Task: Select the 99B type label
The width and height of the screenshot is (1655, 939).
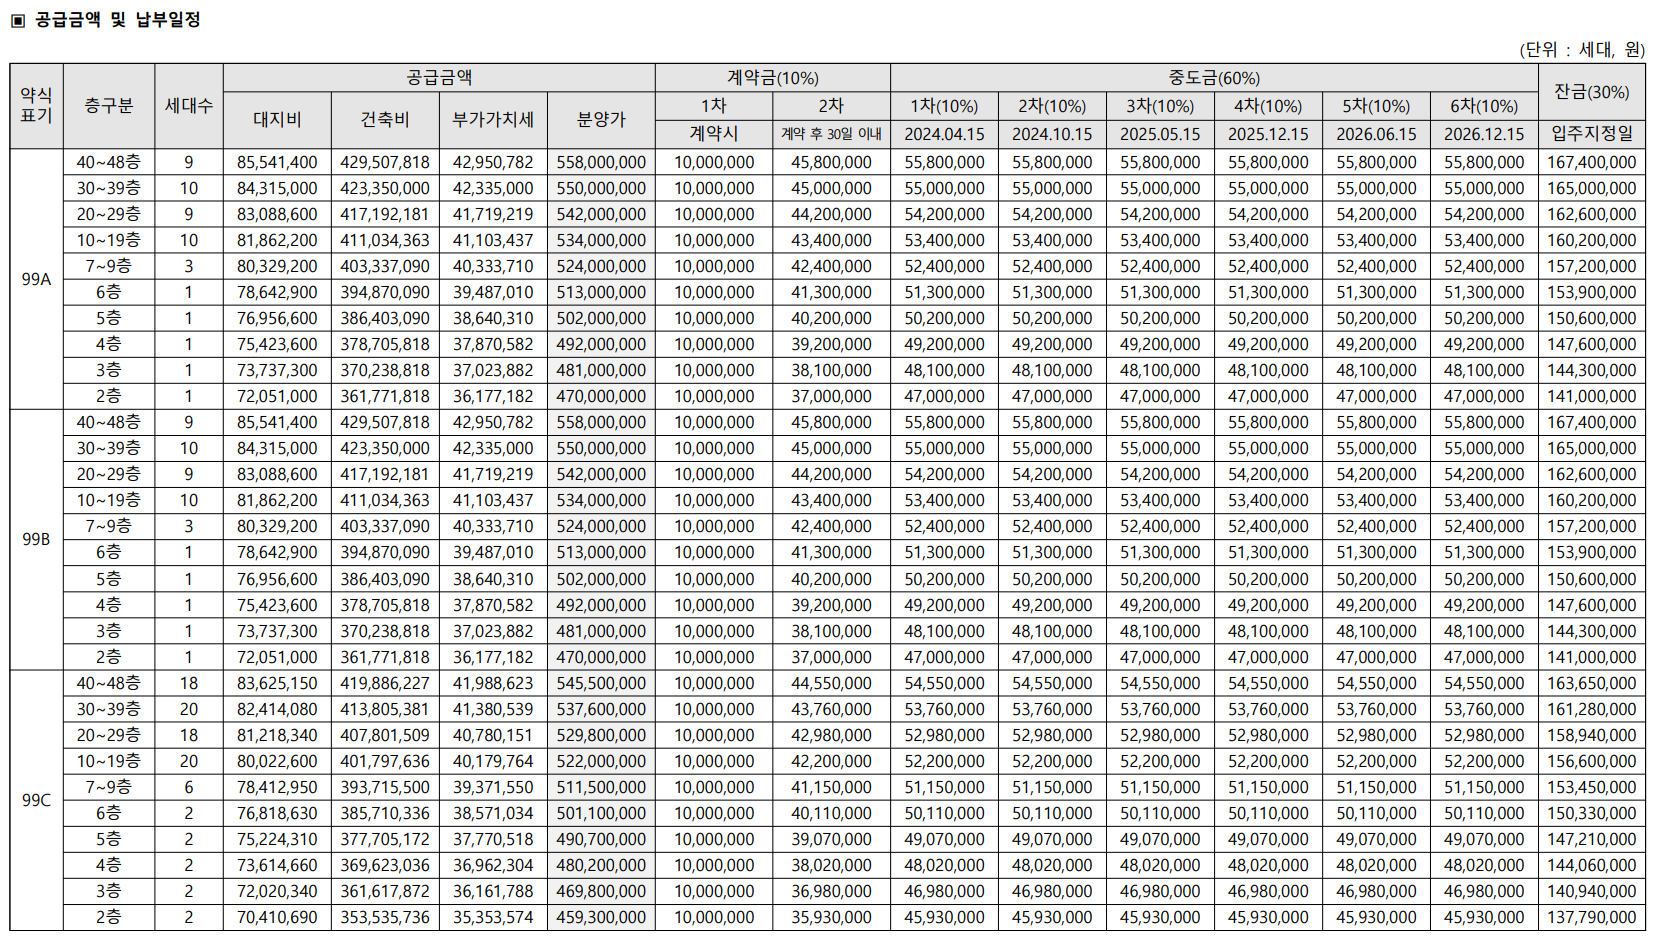Action: (x=36, y=539)
